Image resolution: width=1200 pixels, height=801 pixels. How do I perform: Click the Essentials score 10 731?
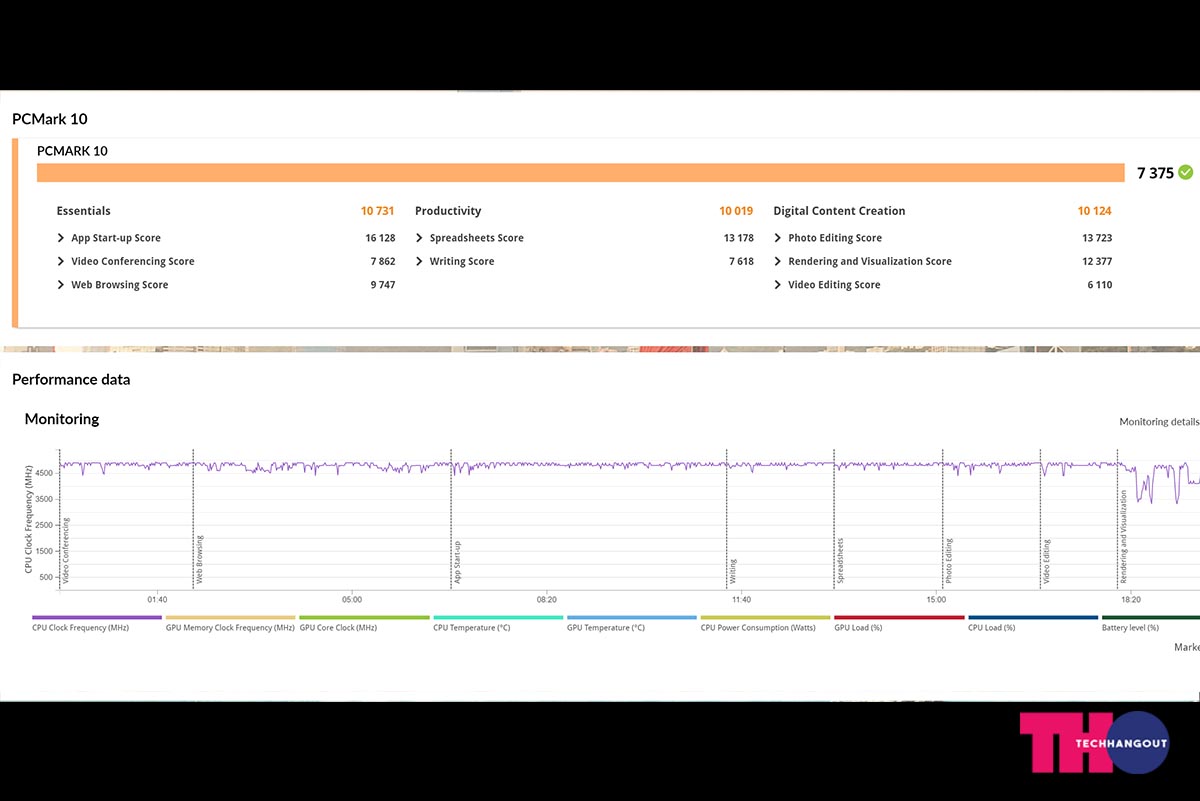378,211
